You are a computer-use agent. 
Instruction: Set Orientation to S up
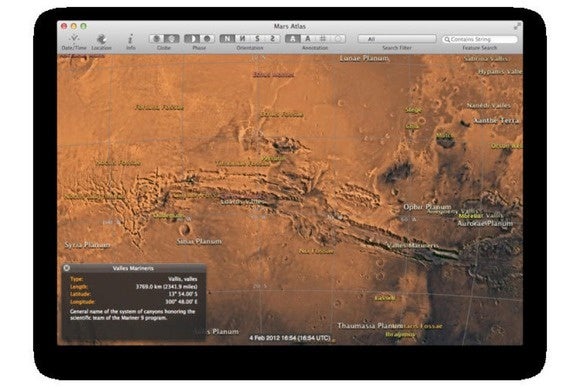click(x=257, y=38)
